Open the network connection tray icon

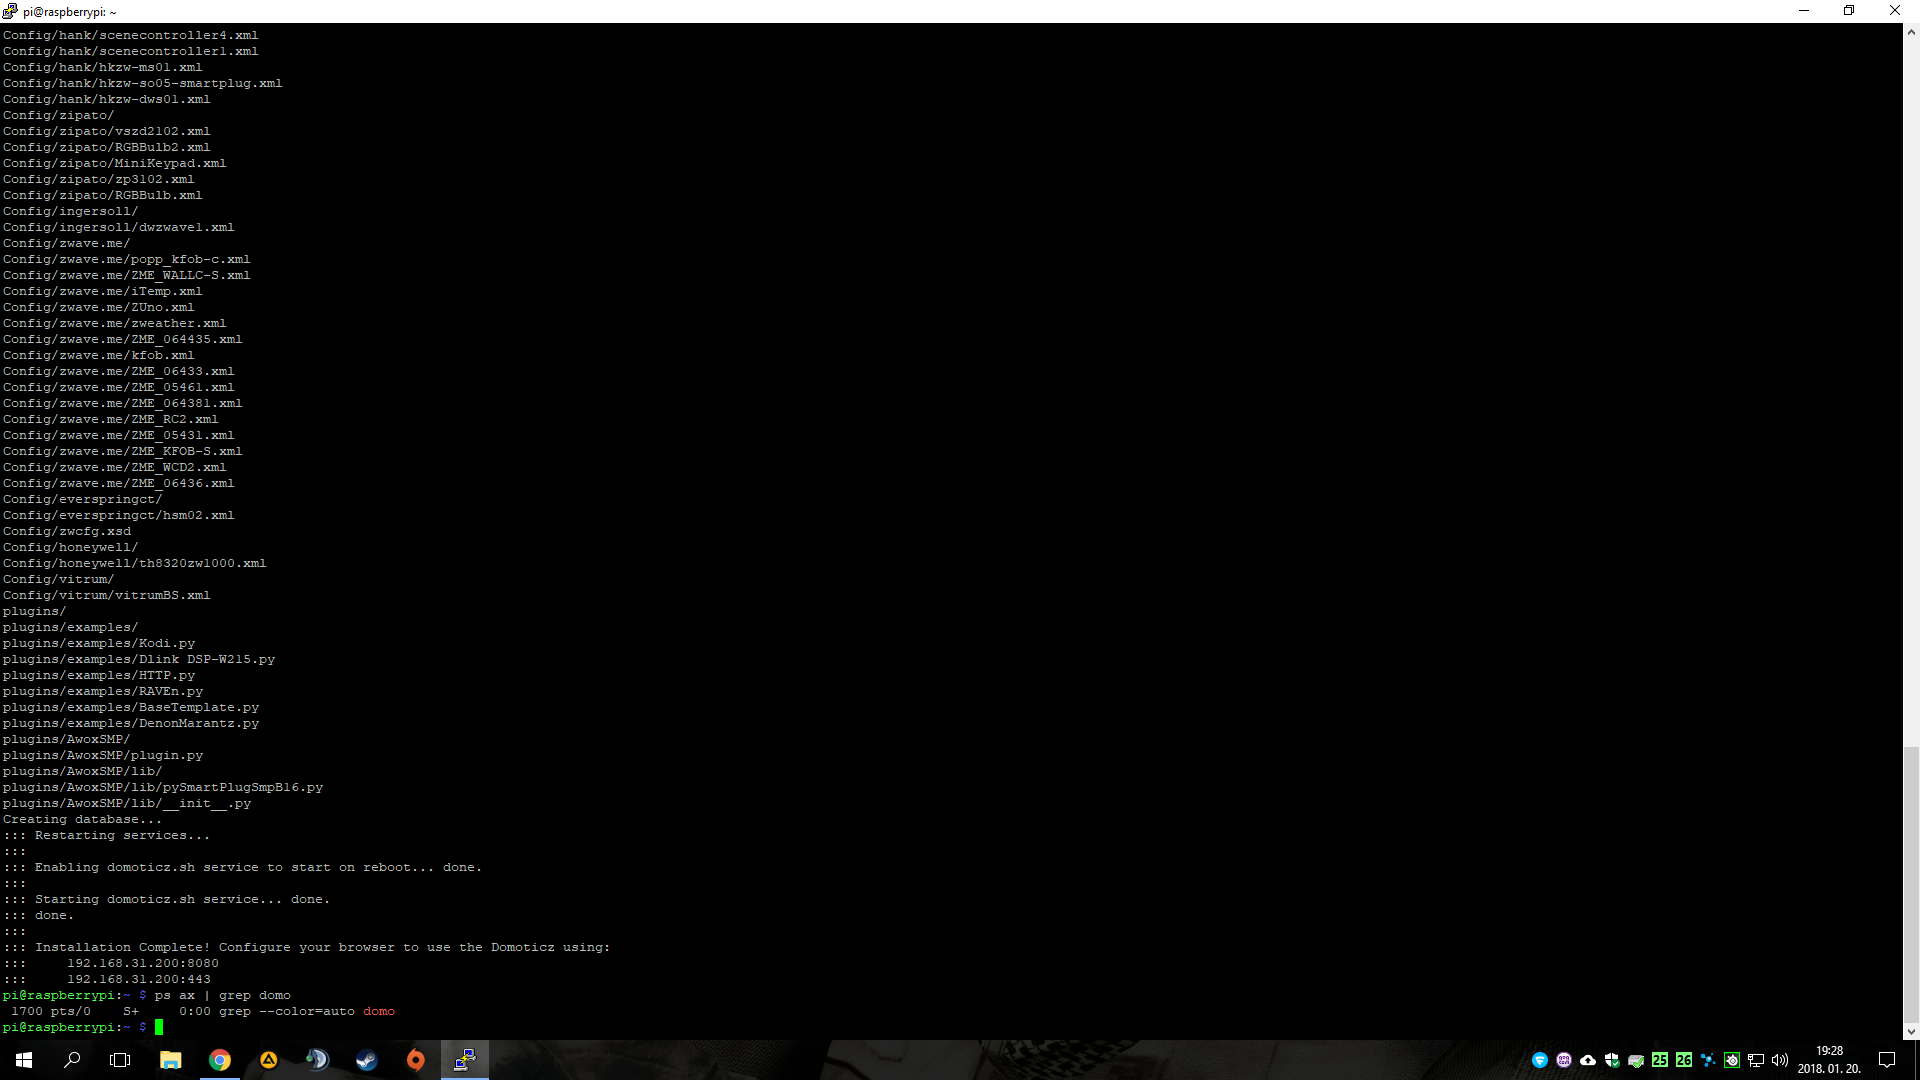pyautogui.click(x=1756, y=1060)
